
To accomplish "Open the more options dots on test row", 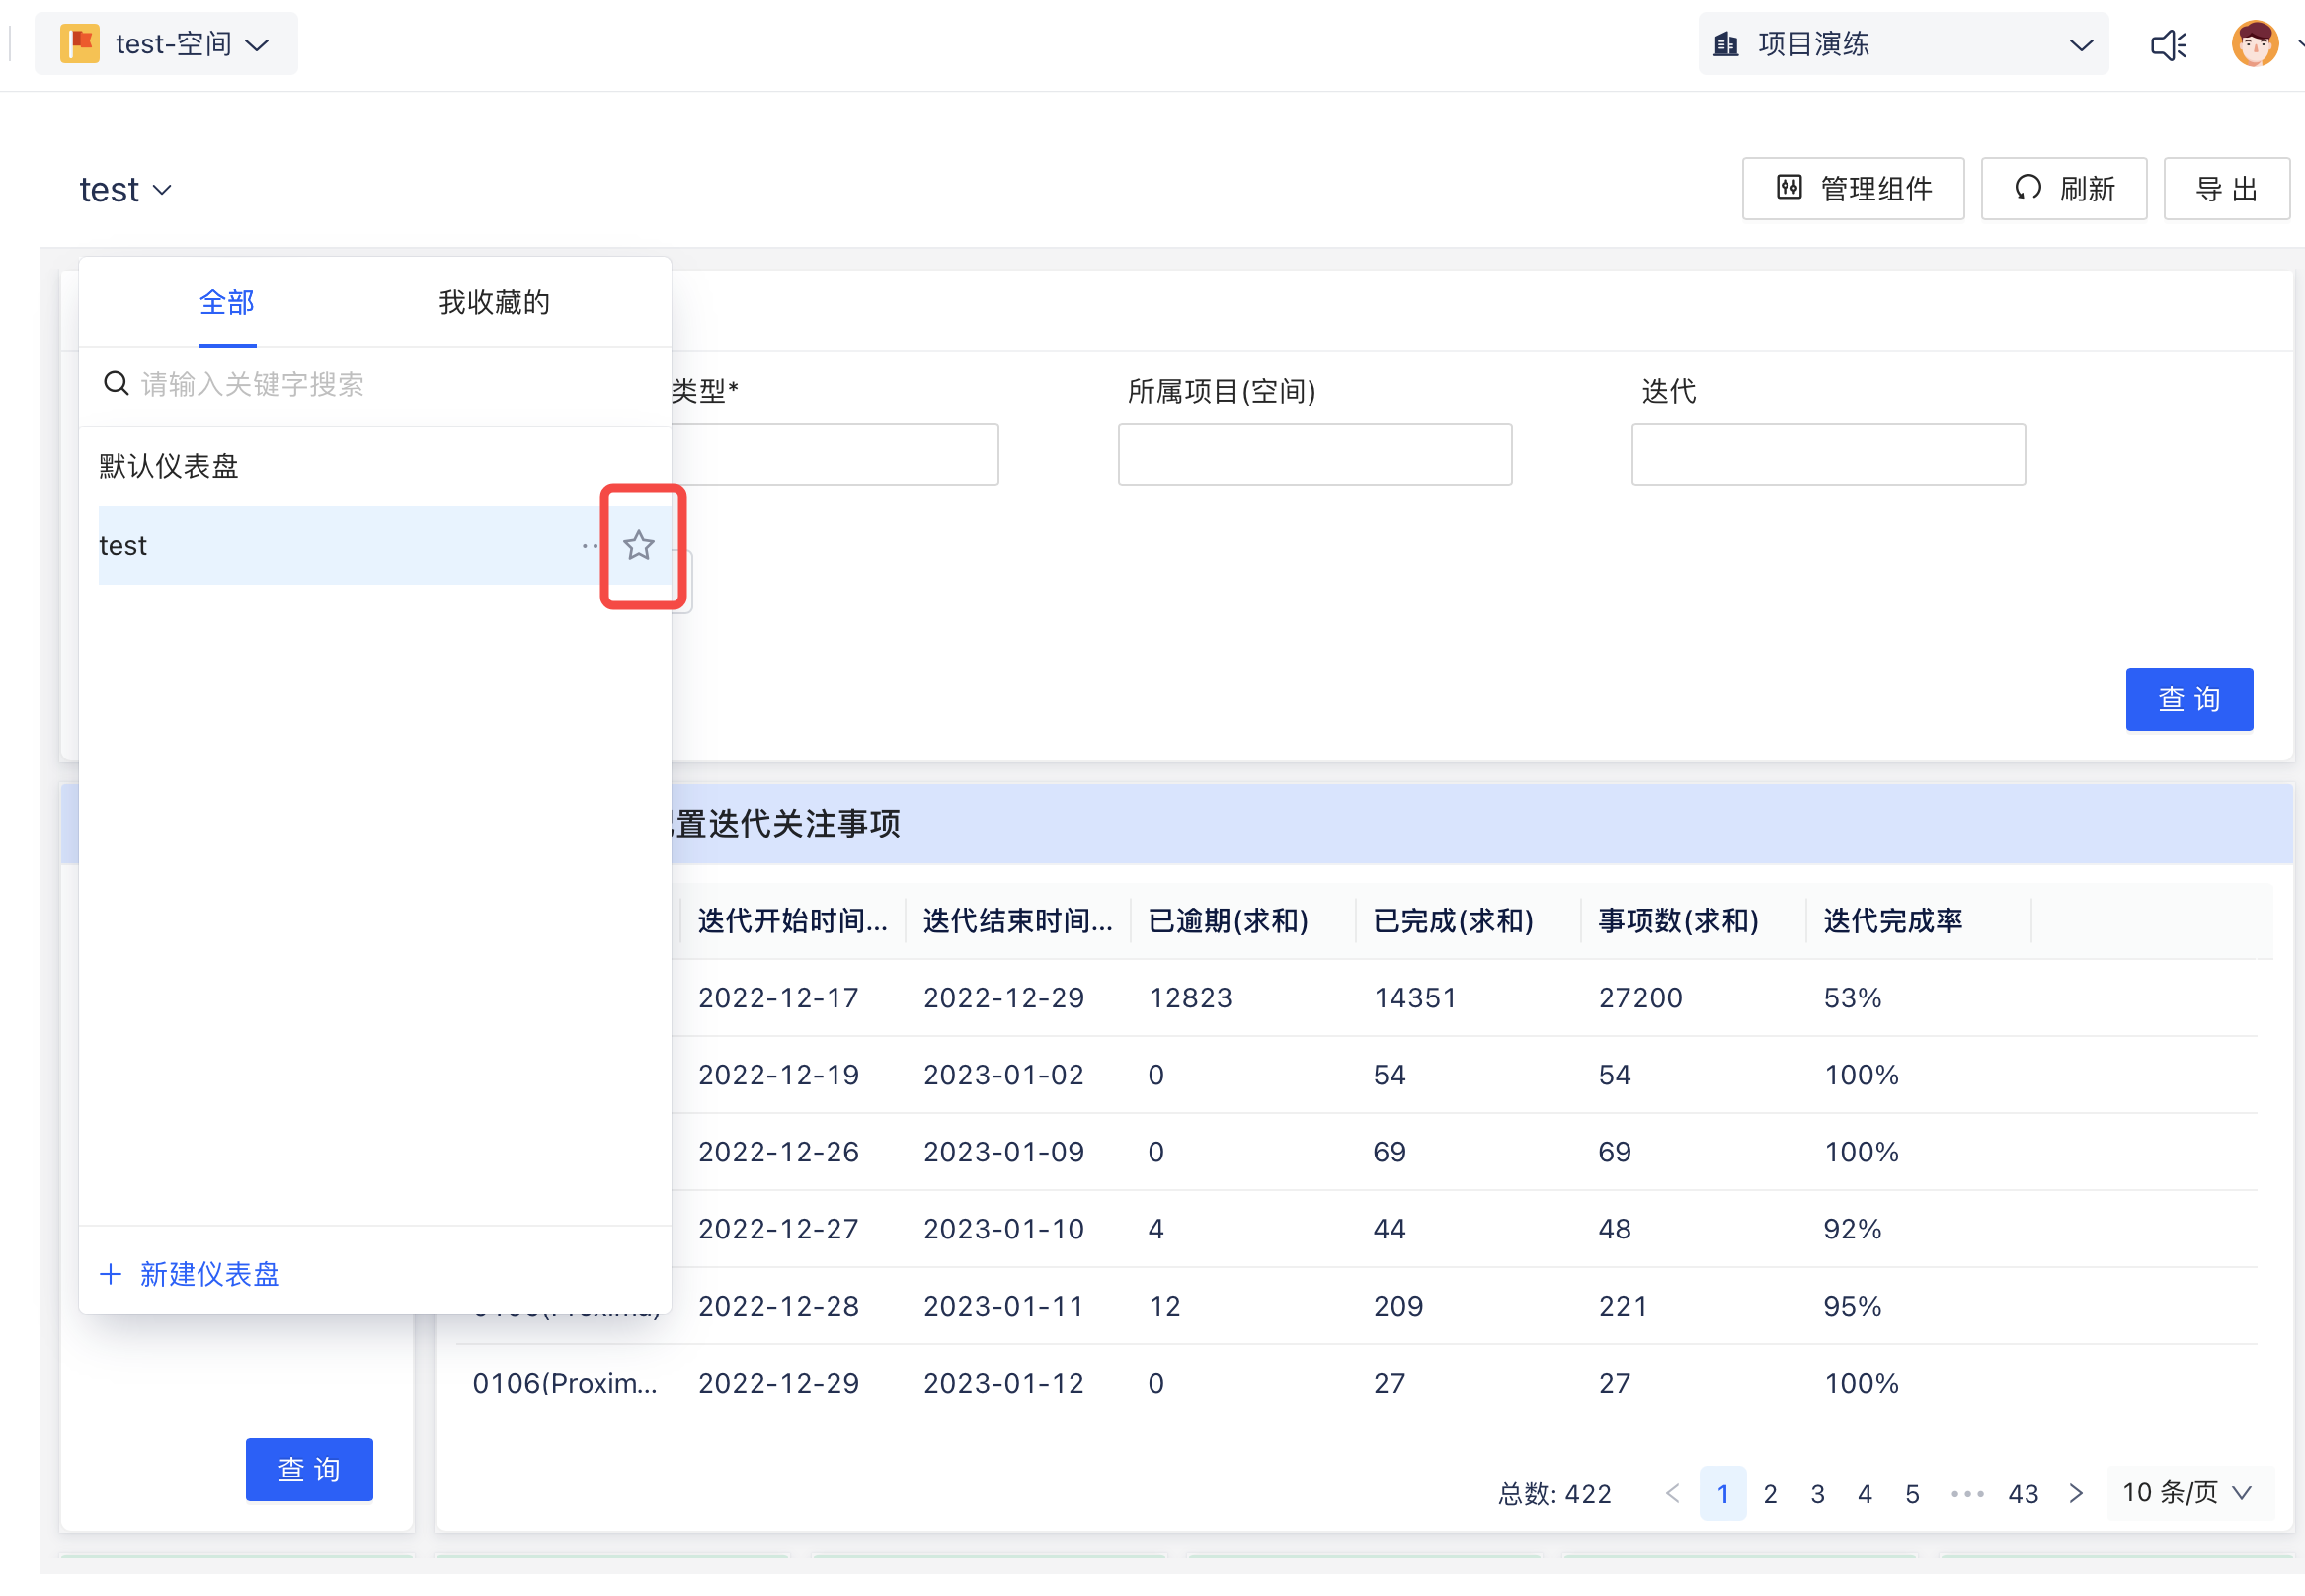I will [590, 546].
